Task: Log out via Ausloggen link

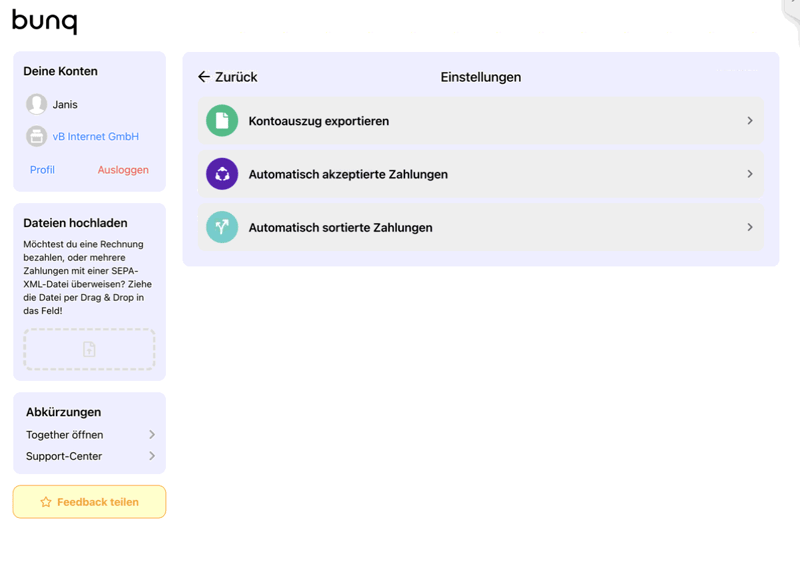Action: tap(123, 170)
